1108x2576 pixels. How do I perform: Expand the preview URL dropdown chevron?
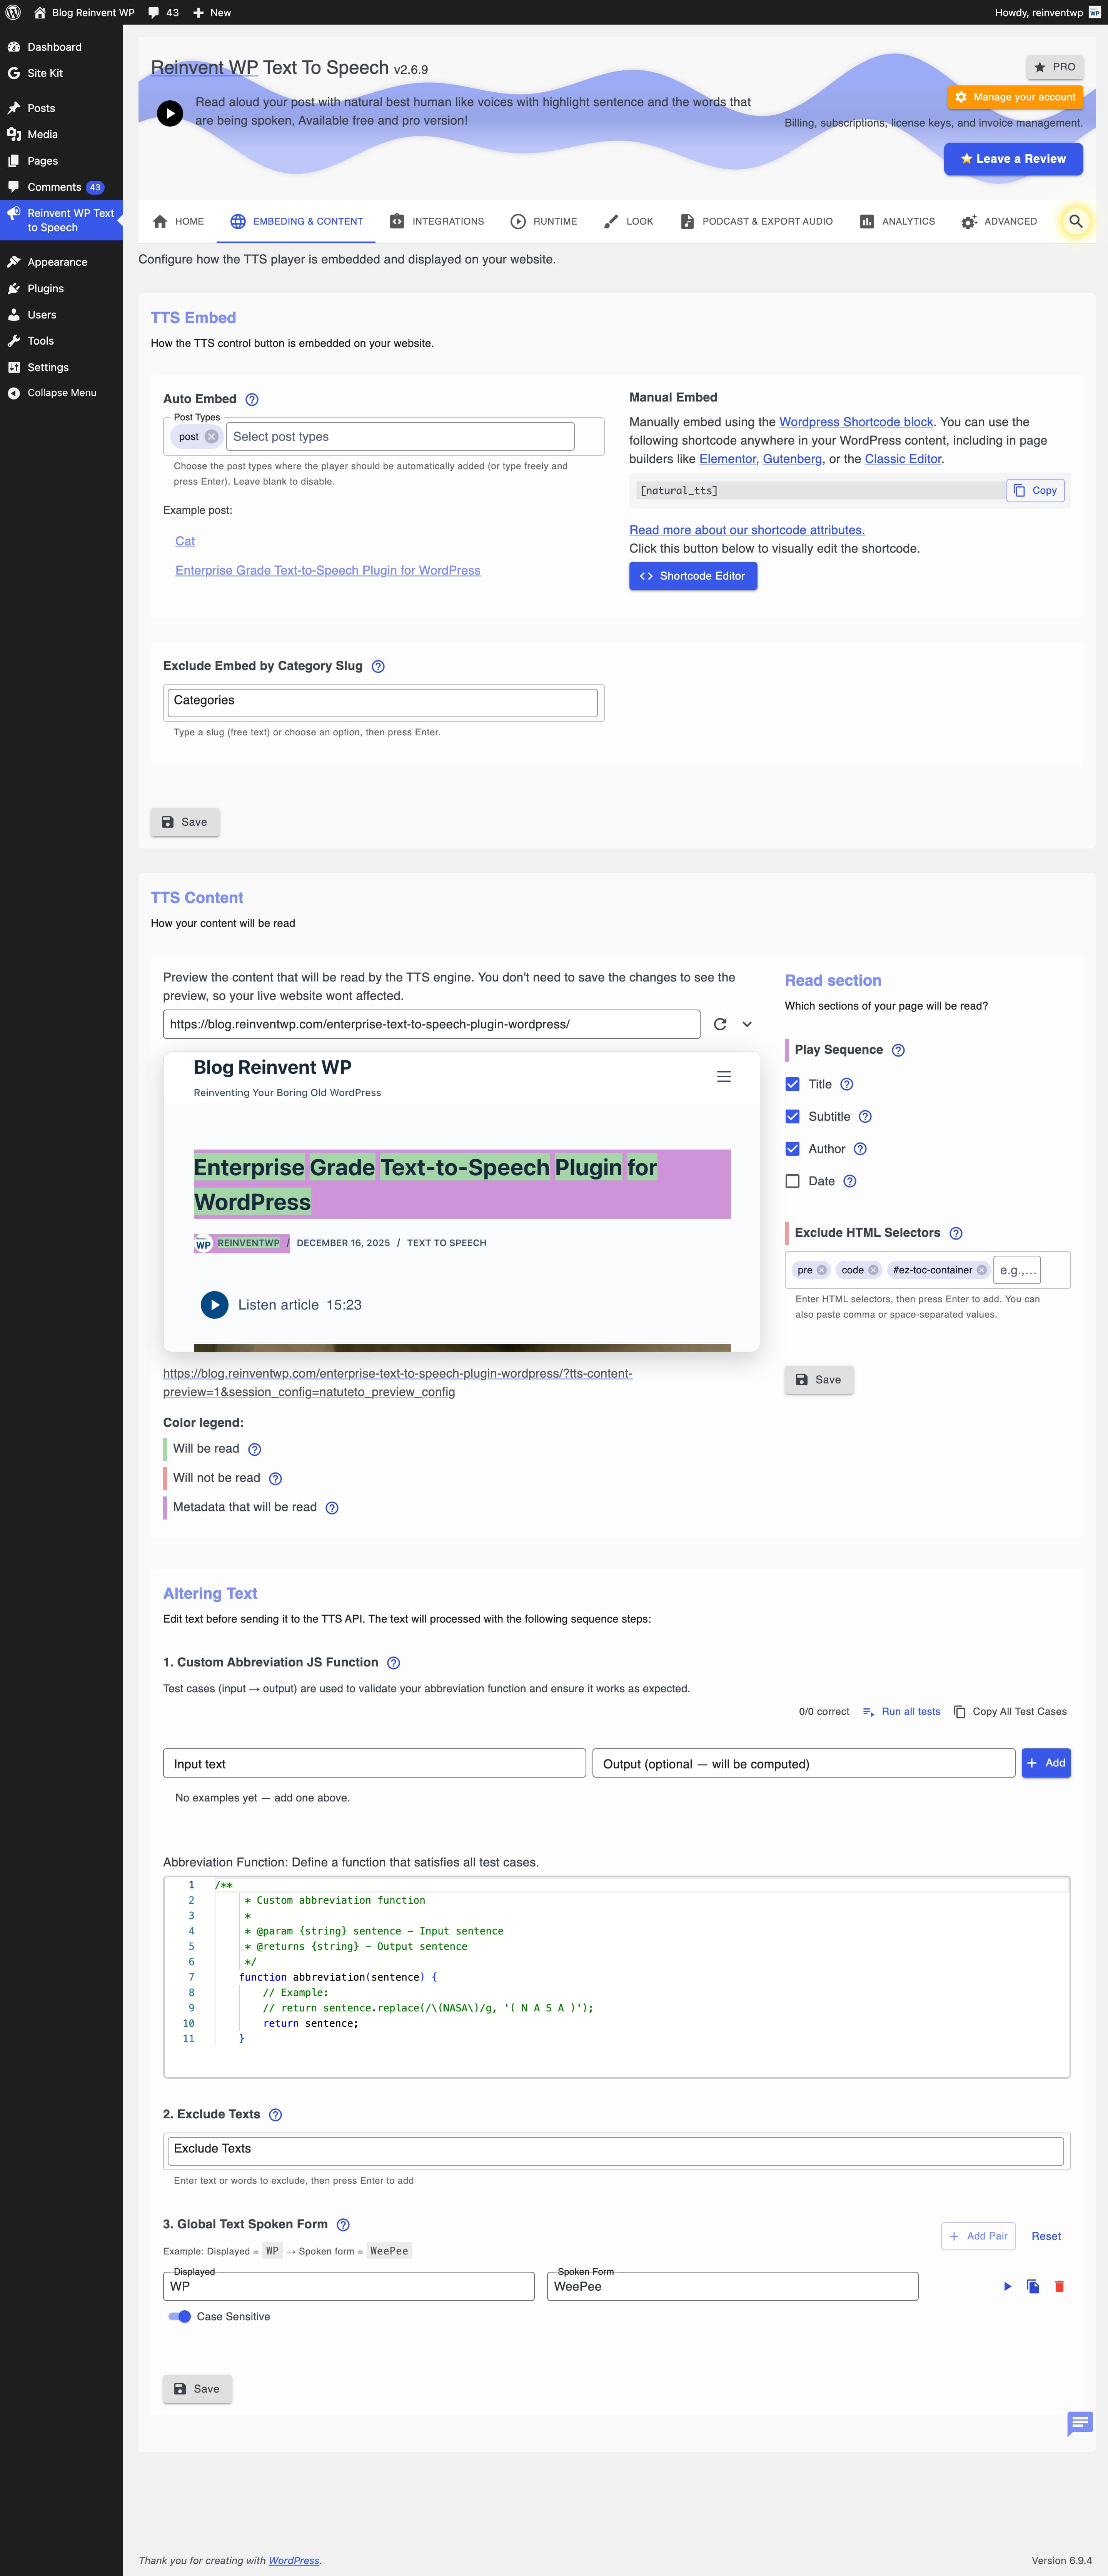[x=747, y=1024]
